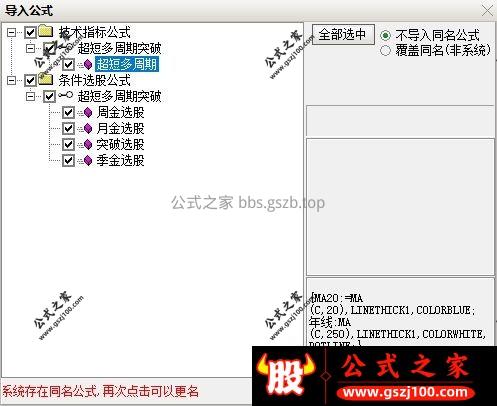The image size is (497, 406).
Task: Select the 月金选股 formula
Action: pyautogui.click(x=120, y=128)
